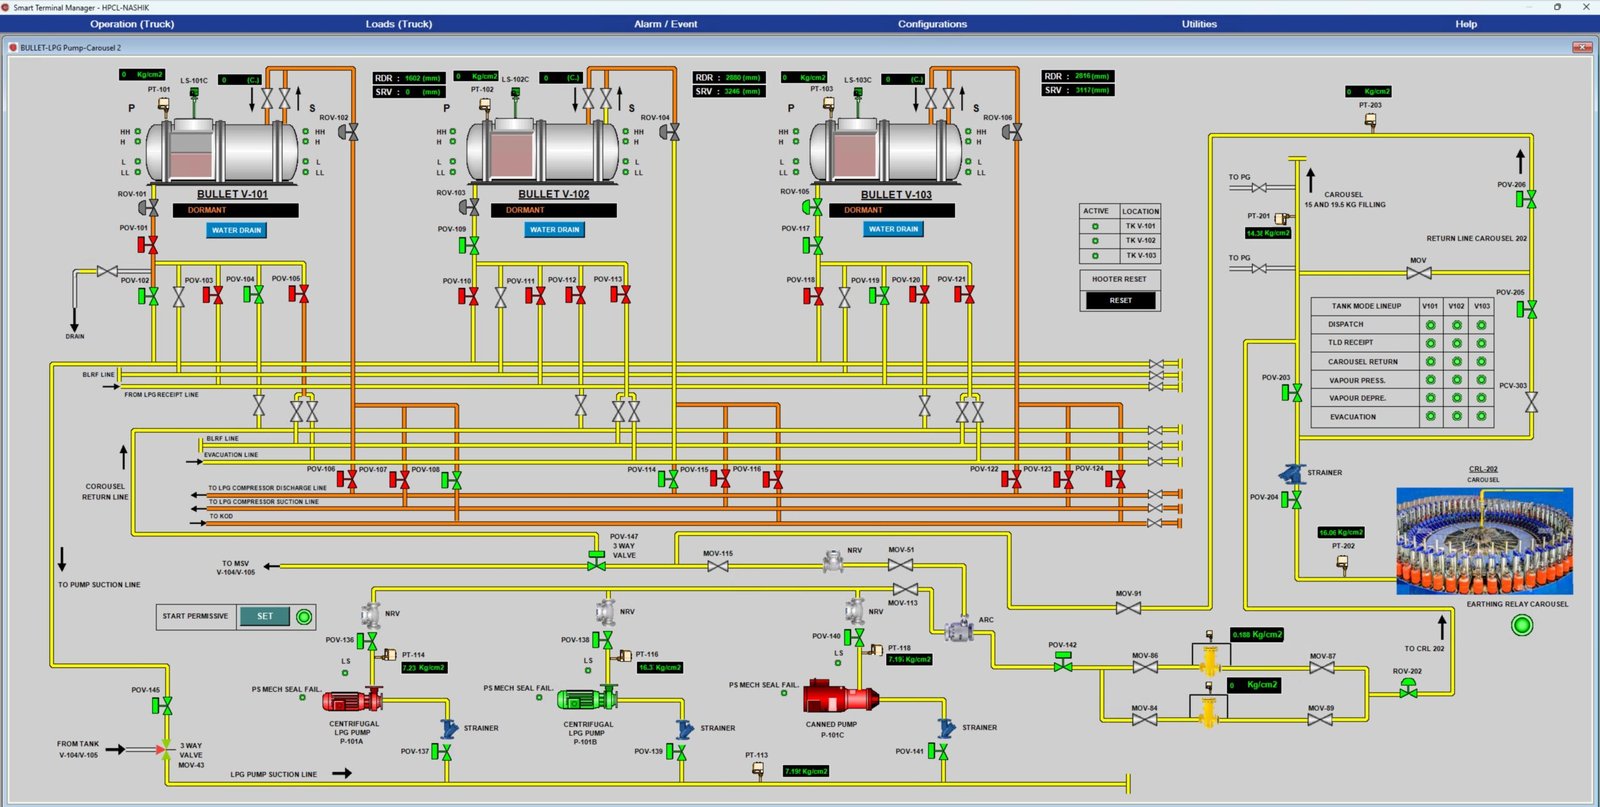Open the Operation (Truck) menu
Screen dimensions: 1600x807
click(x=132, y=24)
